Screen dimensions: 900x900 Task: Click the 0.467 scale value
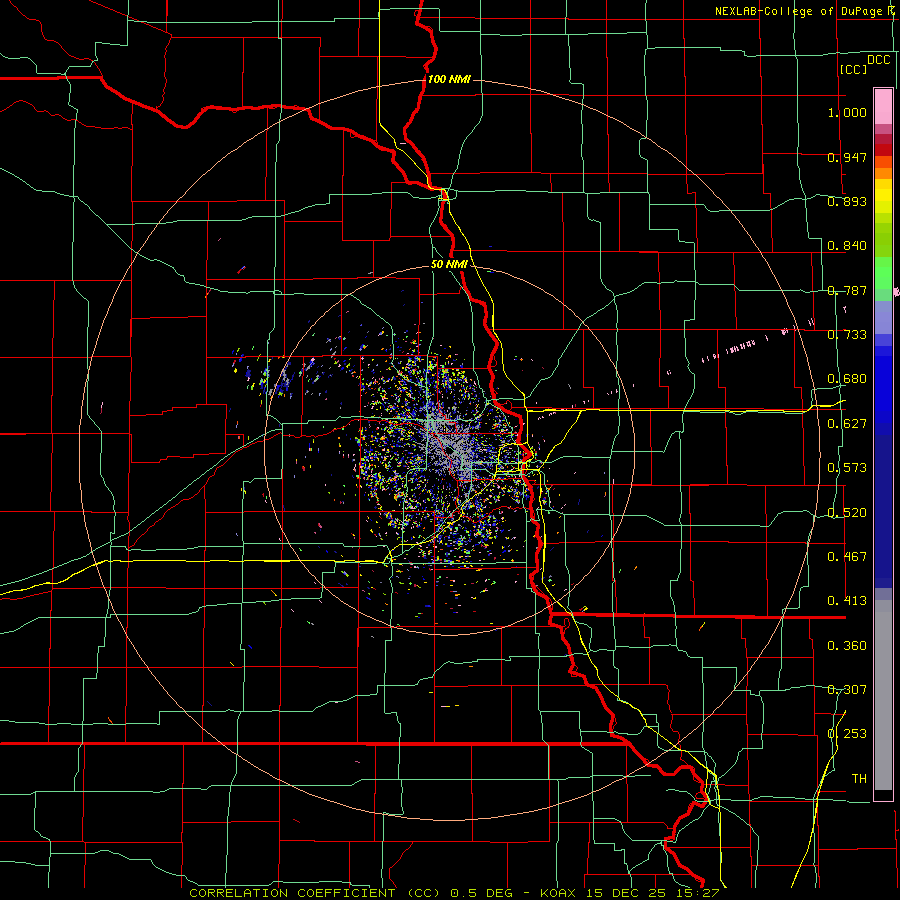847,557
